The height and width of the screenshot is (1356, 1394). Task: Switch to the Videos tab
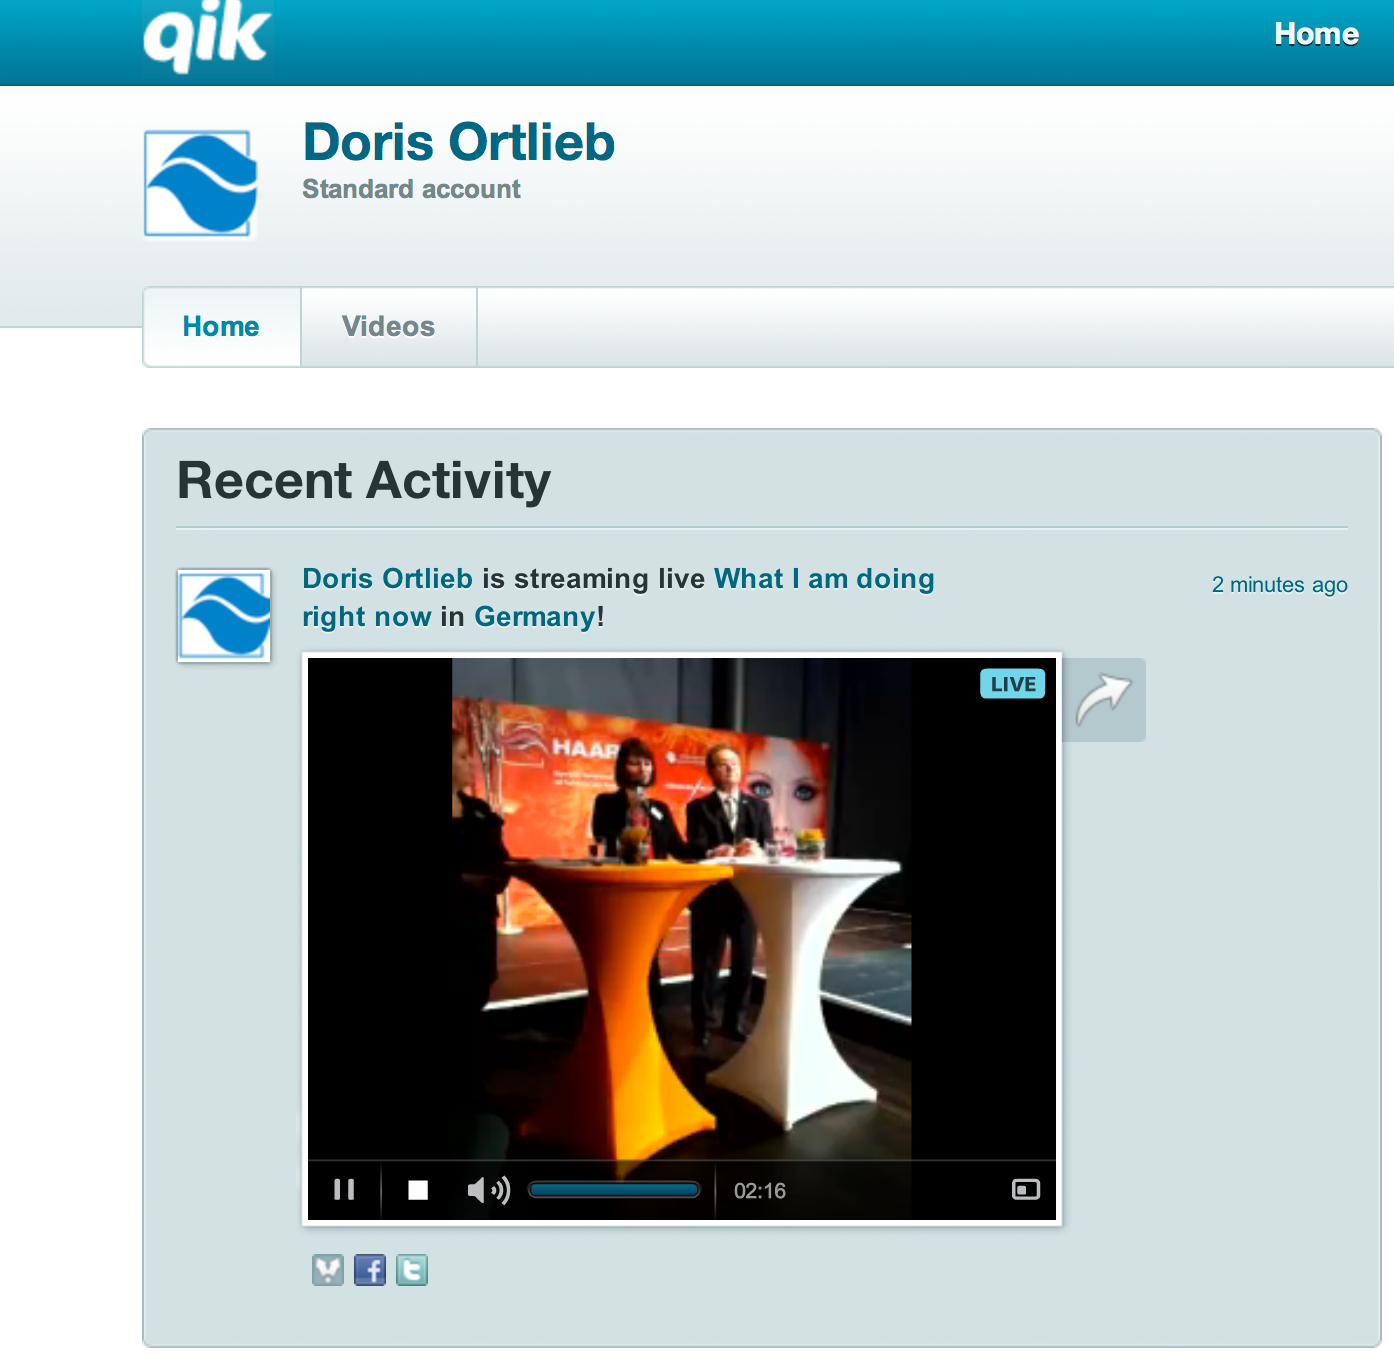[388, 327]
